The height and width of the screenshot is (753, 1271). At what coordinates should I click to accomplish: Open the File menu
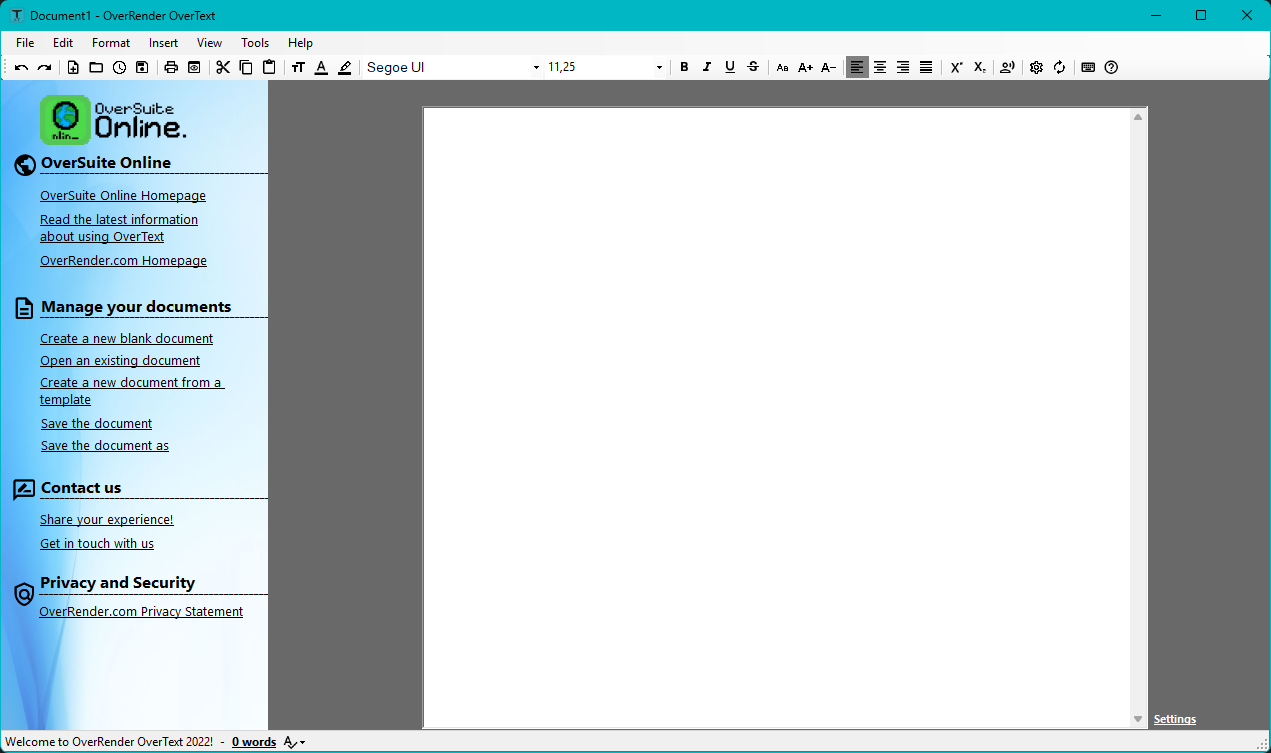(x=25, y=43)
